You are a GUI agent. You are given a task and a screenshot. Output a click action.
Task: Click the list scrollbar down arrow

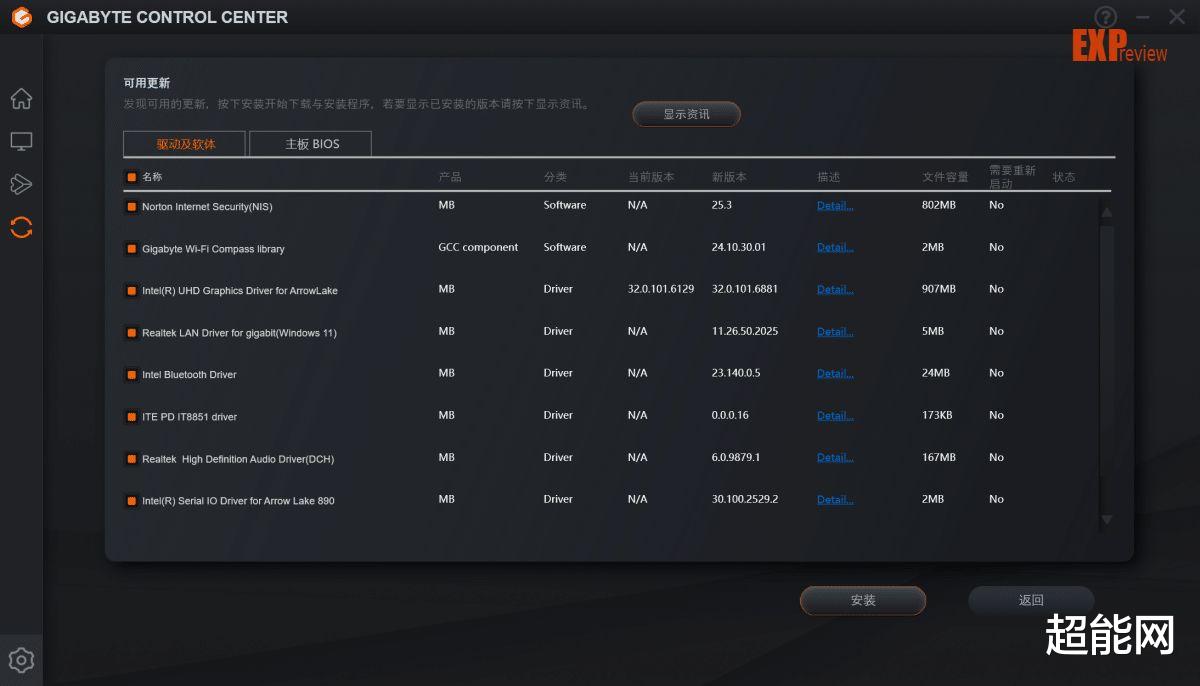tap(1106, 519)
